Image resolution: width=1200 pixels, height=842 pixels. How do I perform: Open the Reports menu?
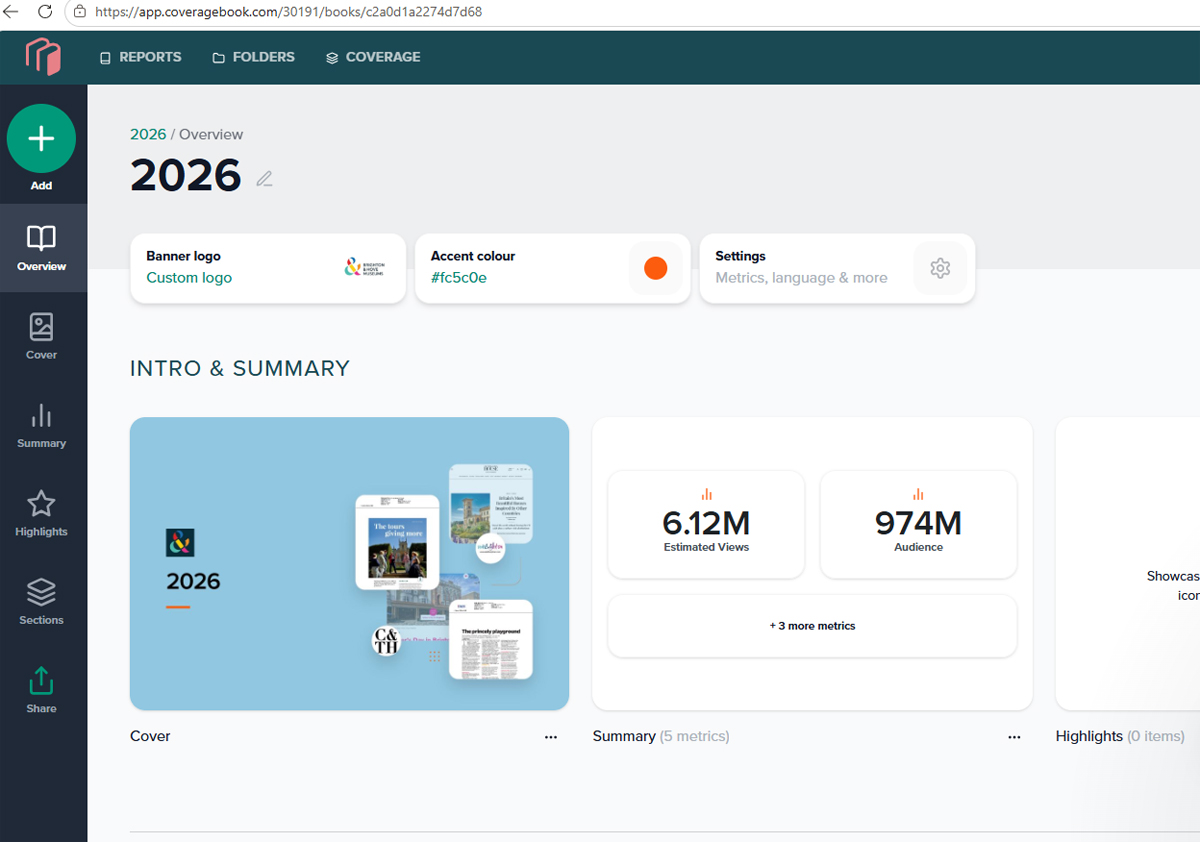pyautogui.click(x=141, y=57)
